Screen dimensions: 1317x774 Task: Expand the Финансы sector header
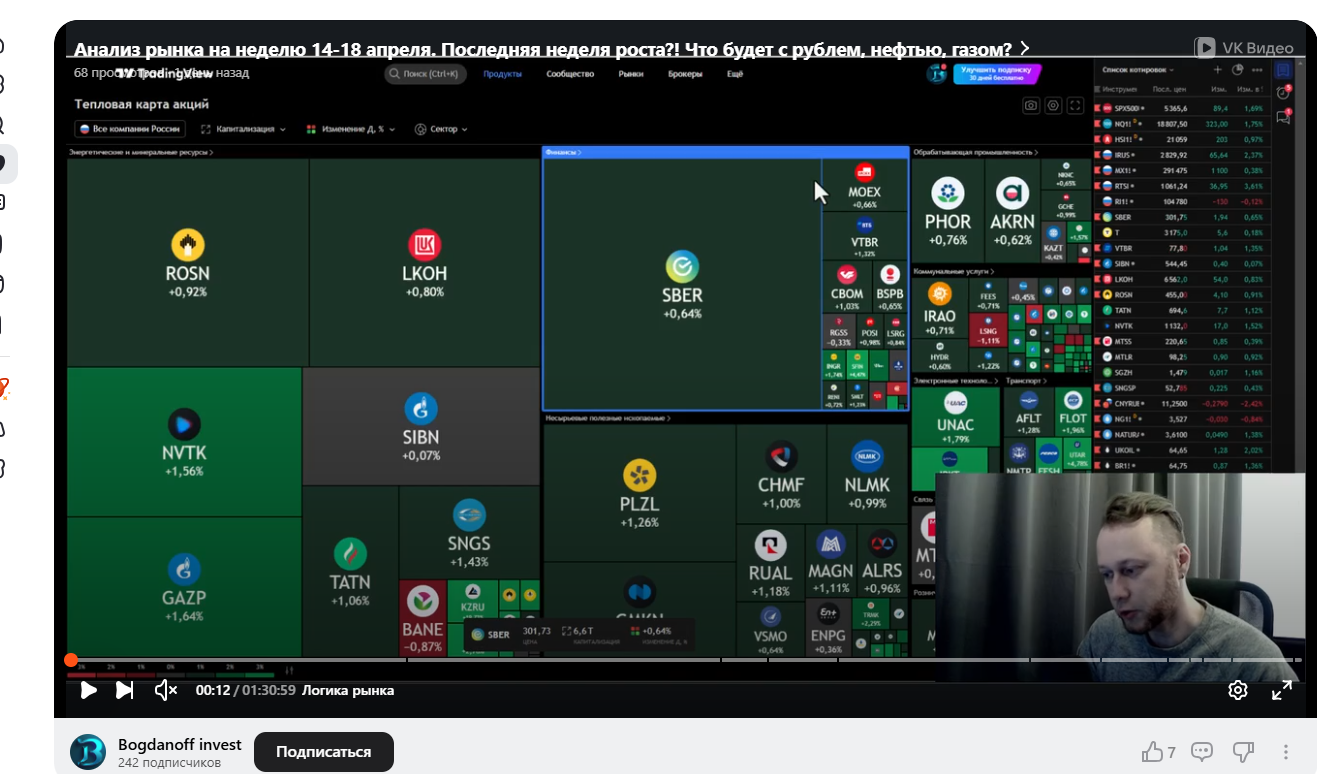point(563,152)
